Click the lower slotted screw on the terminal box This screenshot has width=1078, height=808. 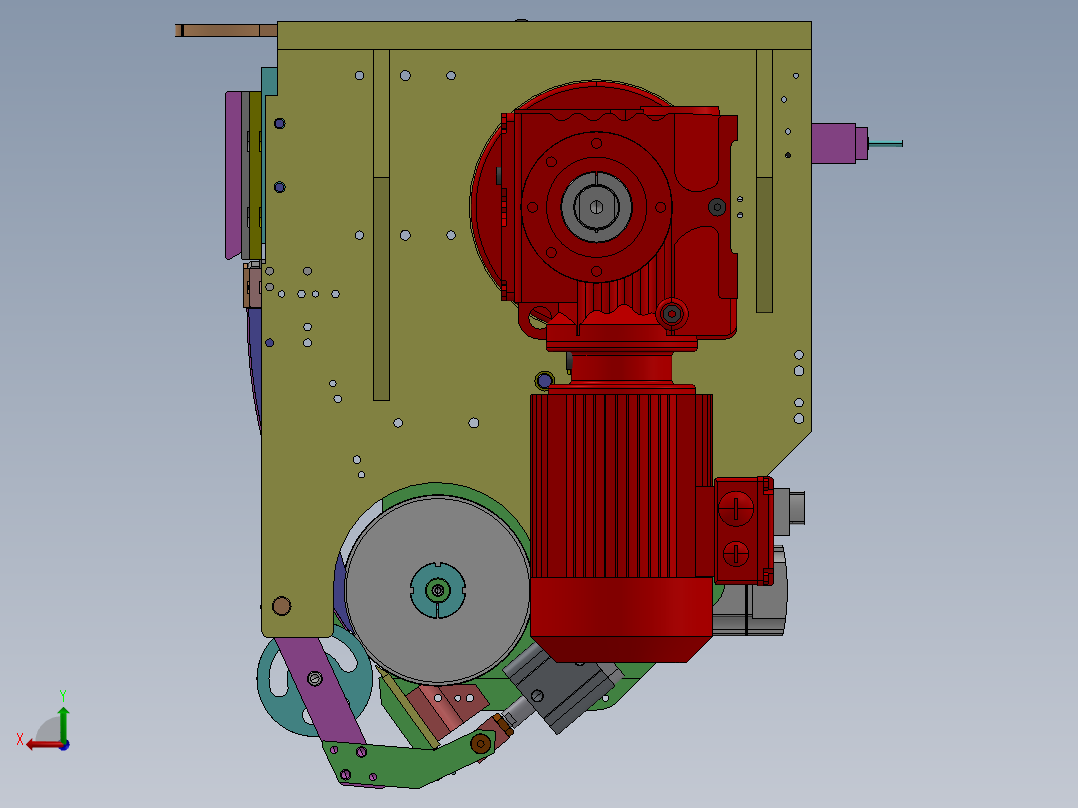click(x=736, y=554)
